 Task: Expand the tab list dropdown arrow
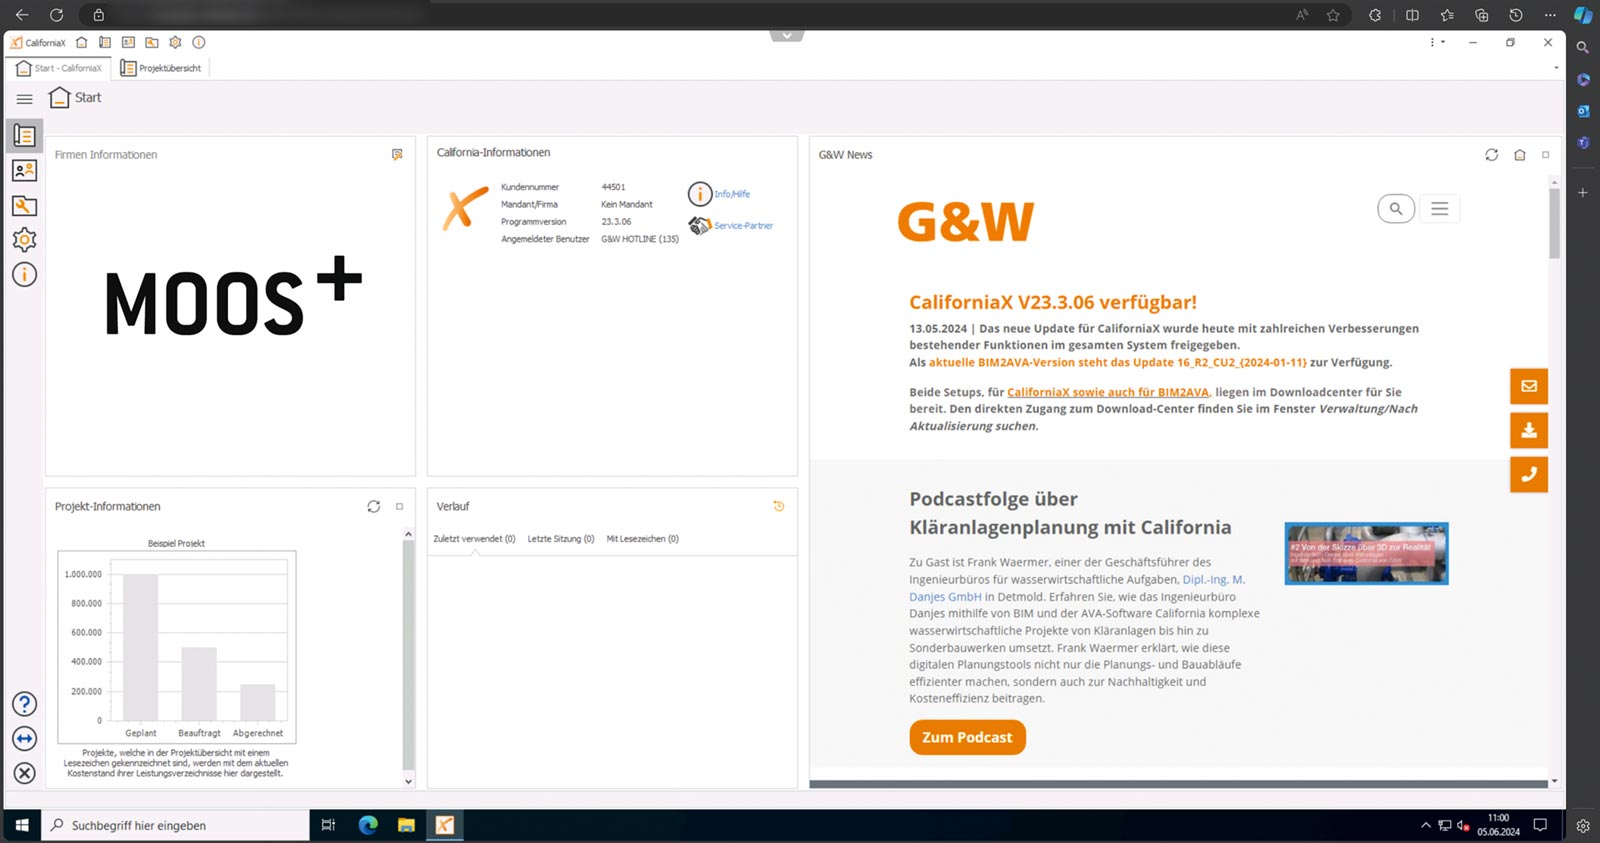[1555, 68]
